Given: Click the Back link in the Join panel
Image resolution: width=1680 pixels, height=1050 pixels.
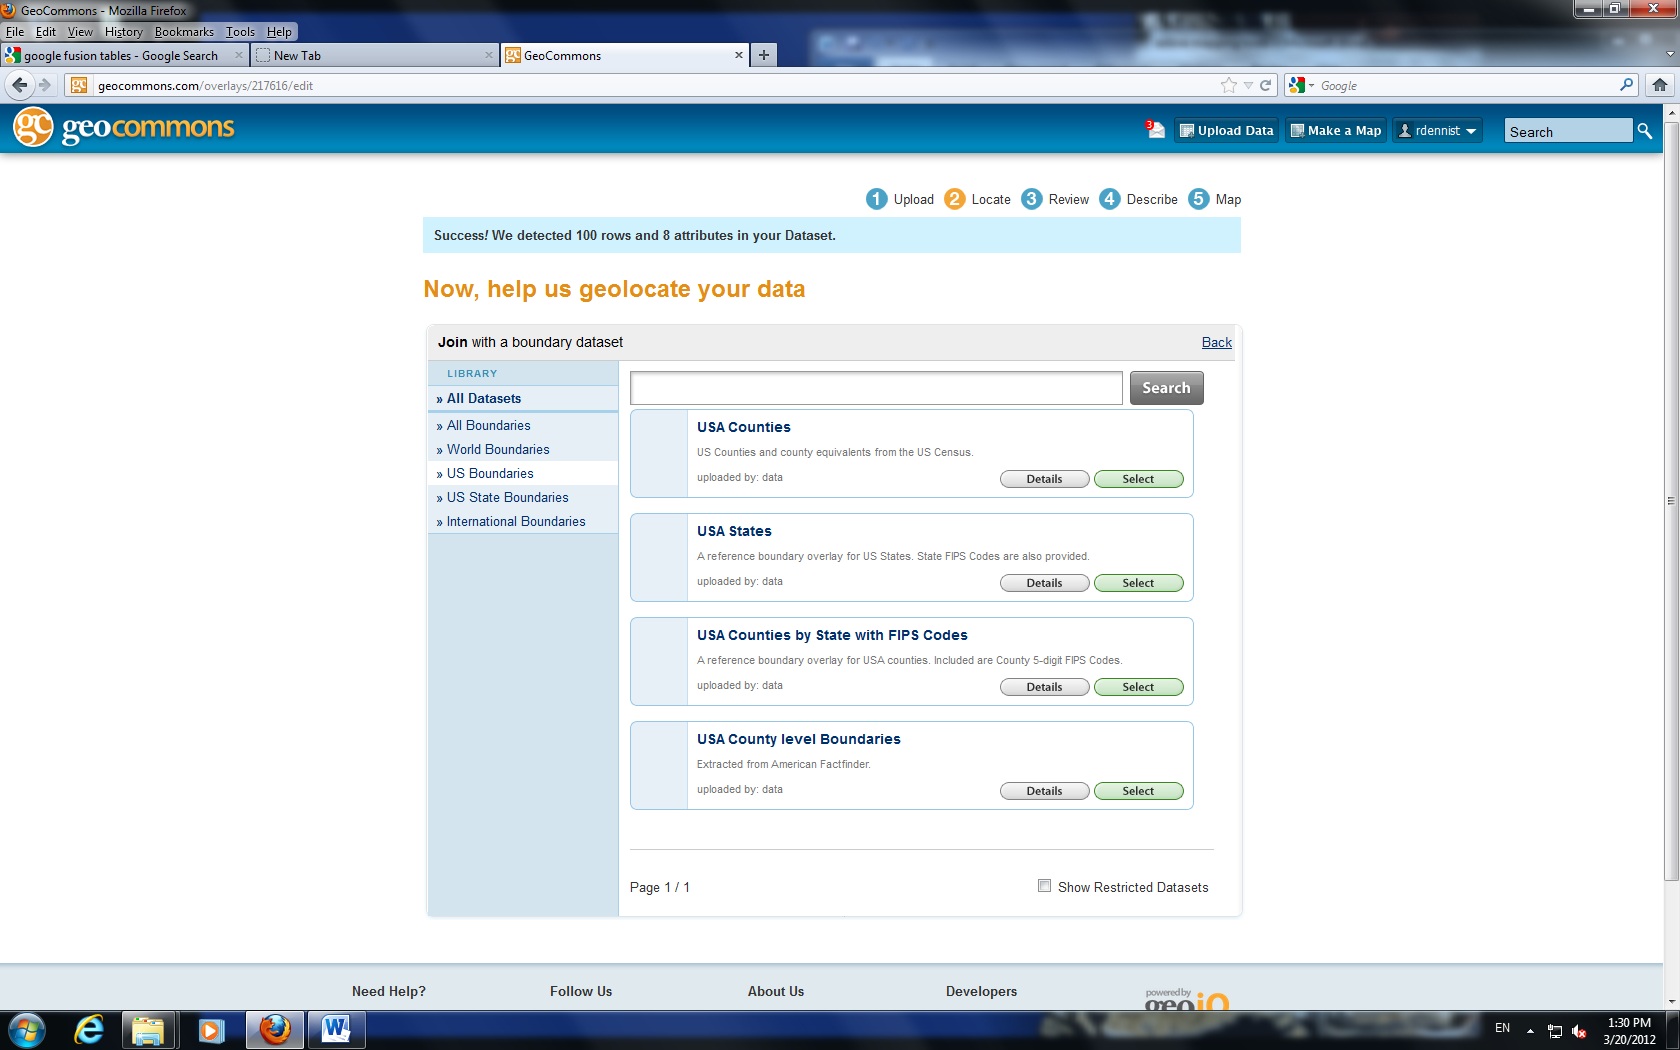Looking at the screenshot, I should tap(1216, 342).
